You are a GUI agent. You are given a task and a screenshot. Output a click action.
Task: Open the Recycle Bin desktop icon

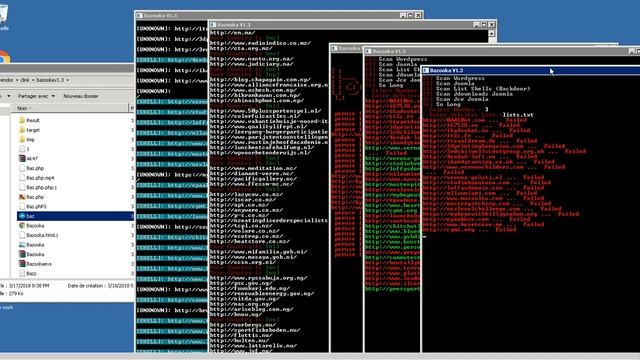click(x=3, y=16)
